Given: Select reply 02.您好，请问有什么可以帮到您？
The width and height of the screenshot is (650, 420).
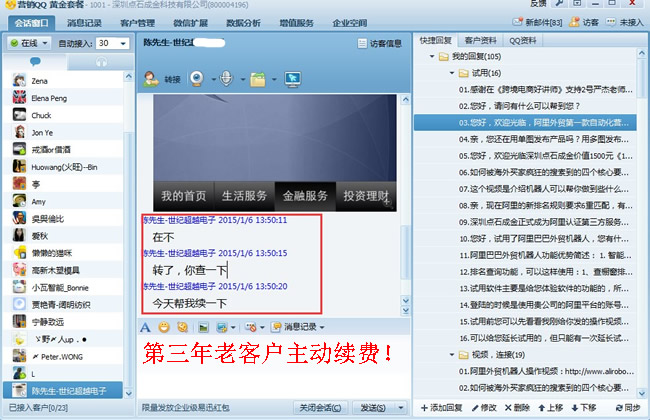Looking at the screenshot, I should 525,106.
